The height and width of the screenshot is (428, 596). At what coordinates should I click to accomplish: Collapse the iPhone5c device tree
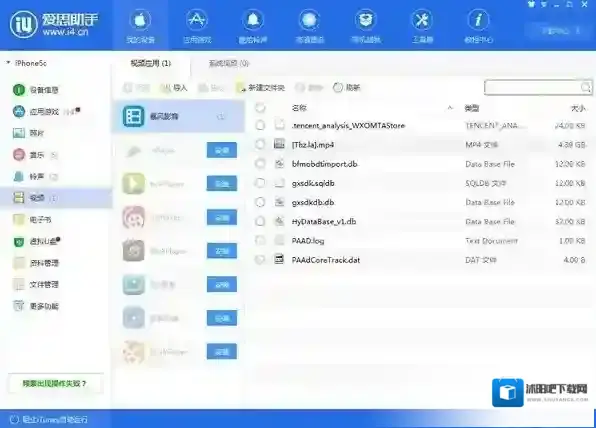point(8,63)
